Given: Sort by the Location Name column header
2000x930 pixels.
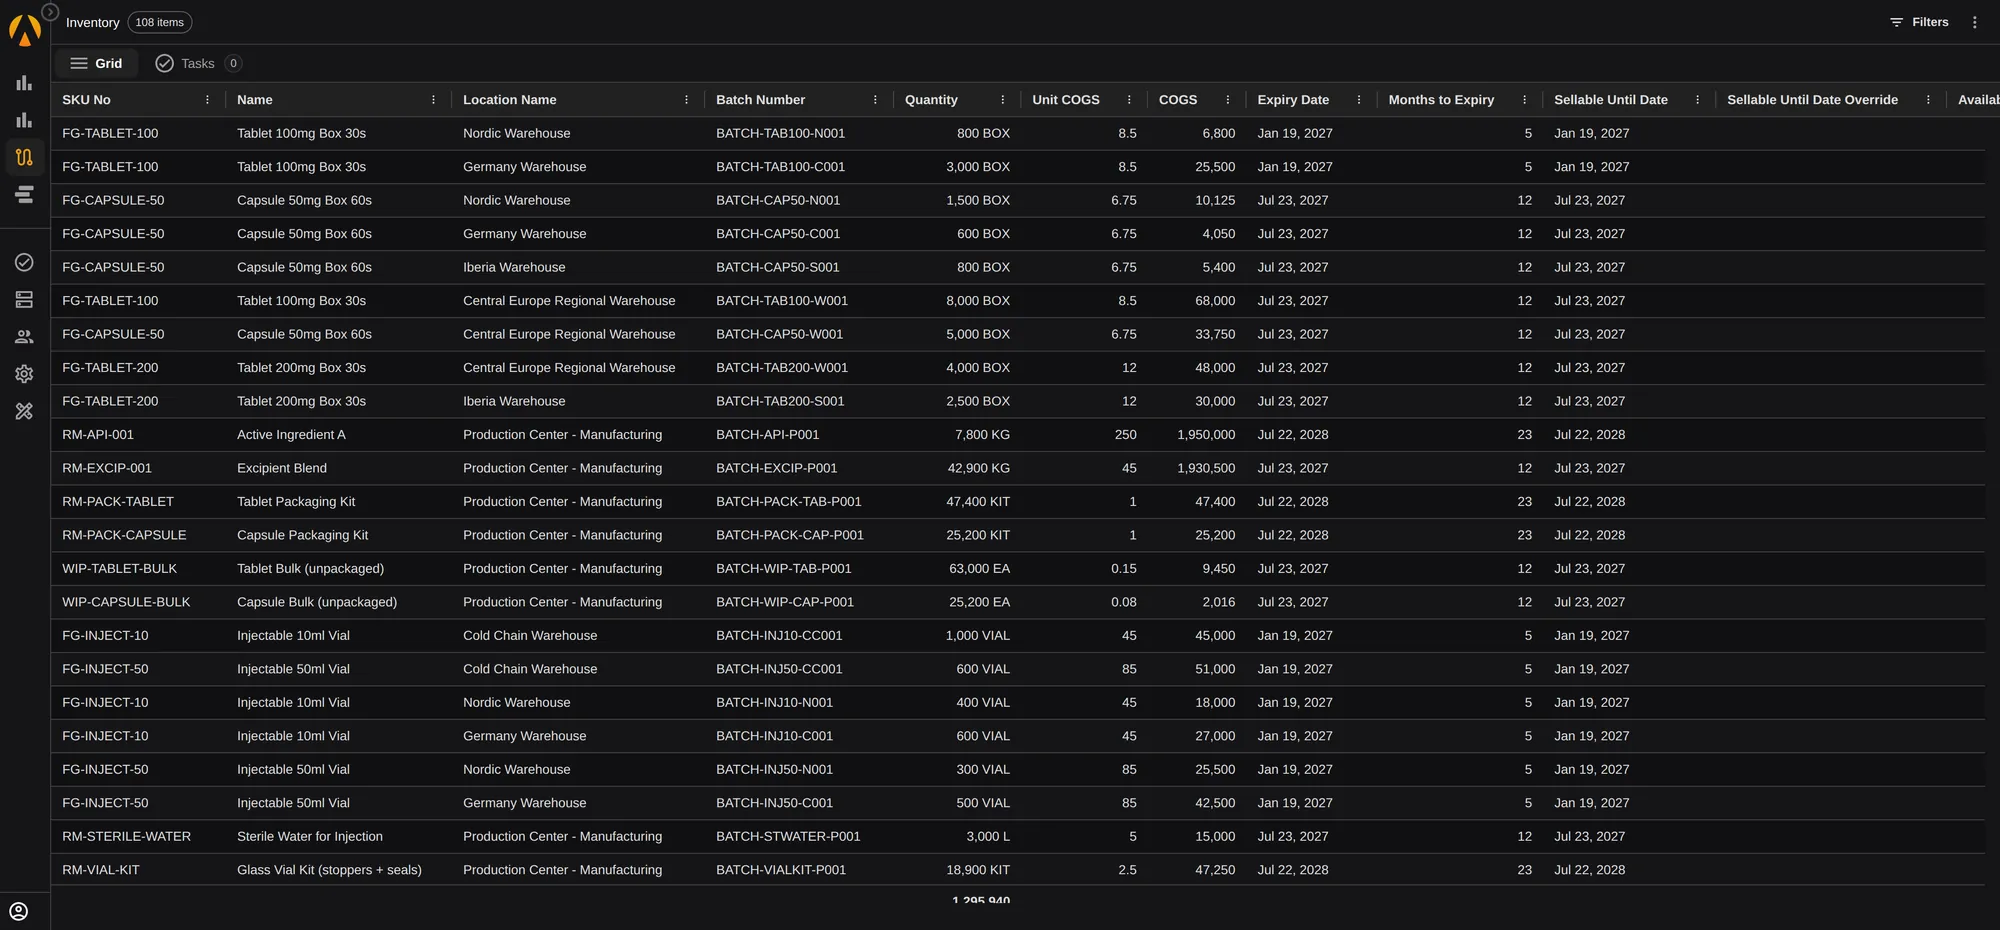Looking at the screenshot, I should (x=510, y=100).
